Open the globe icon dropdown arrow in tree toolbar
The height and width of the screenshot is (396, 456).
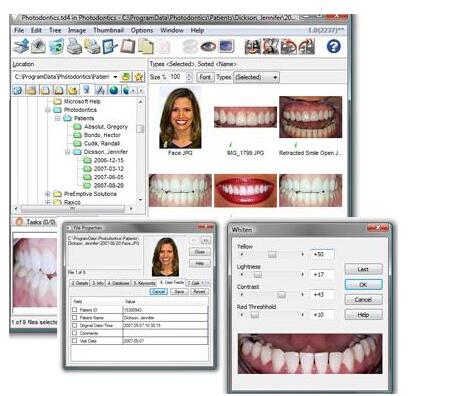click(x=133, y=90)
